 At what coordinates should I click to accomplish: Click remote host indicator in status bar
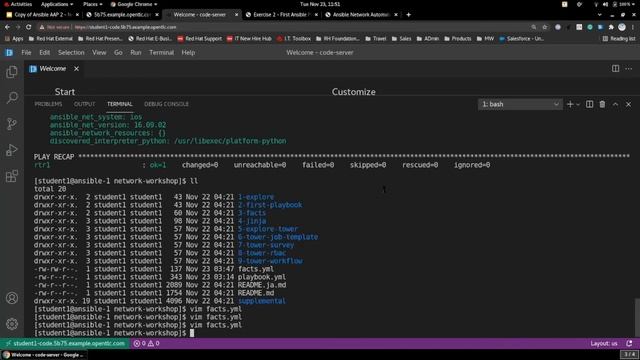(65, 344)
